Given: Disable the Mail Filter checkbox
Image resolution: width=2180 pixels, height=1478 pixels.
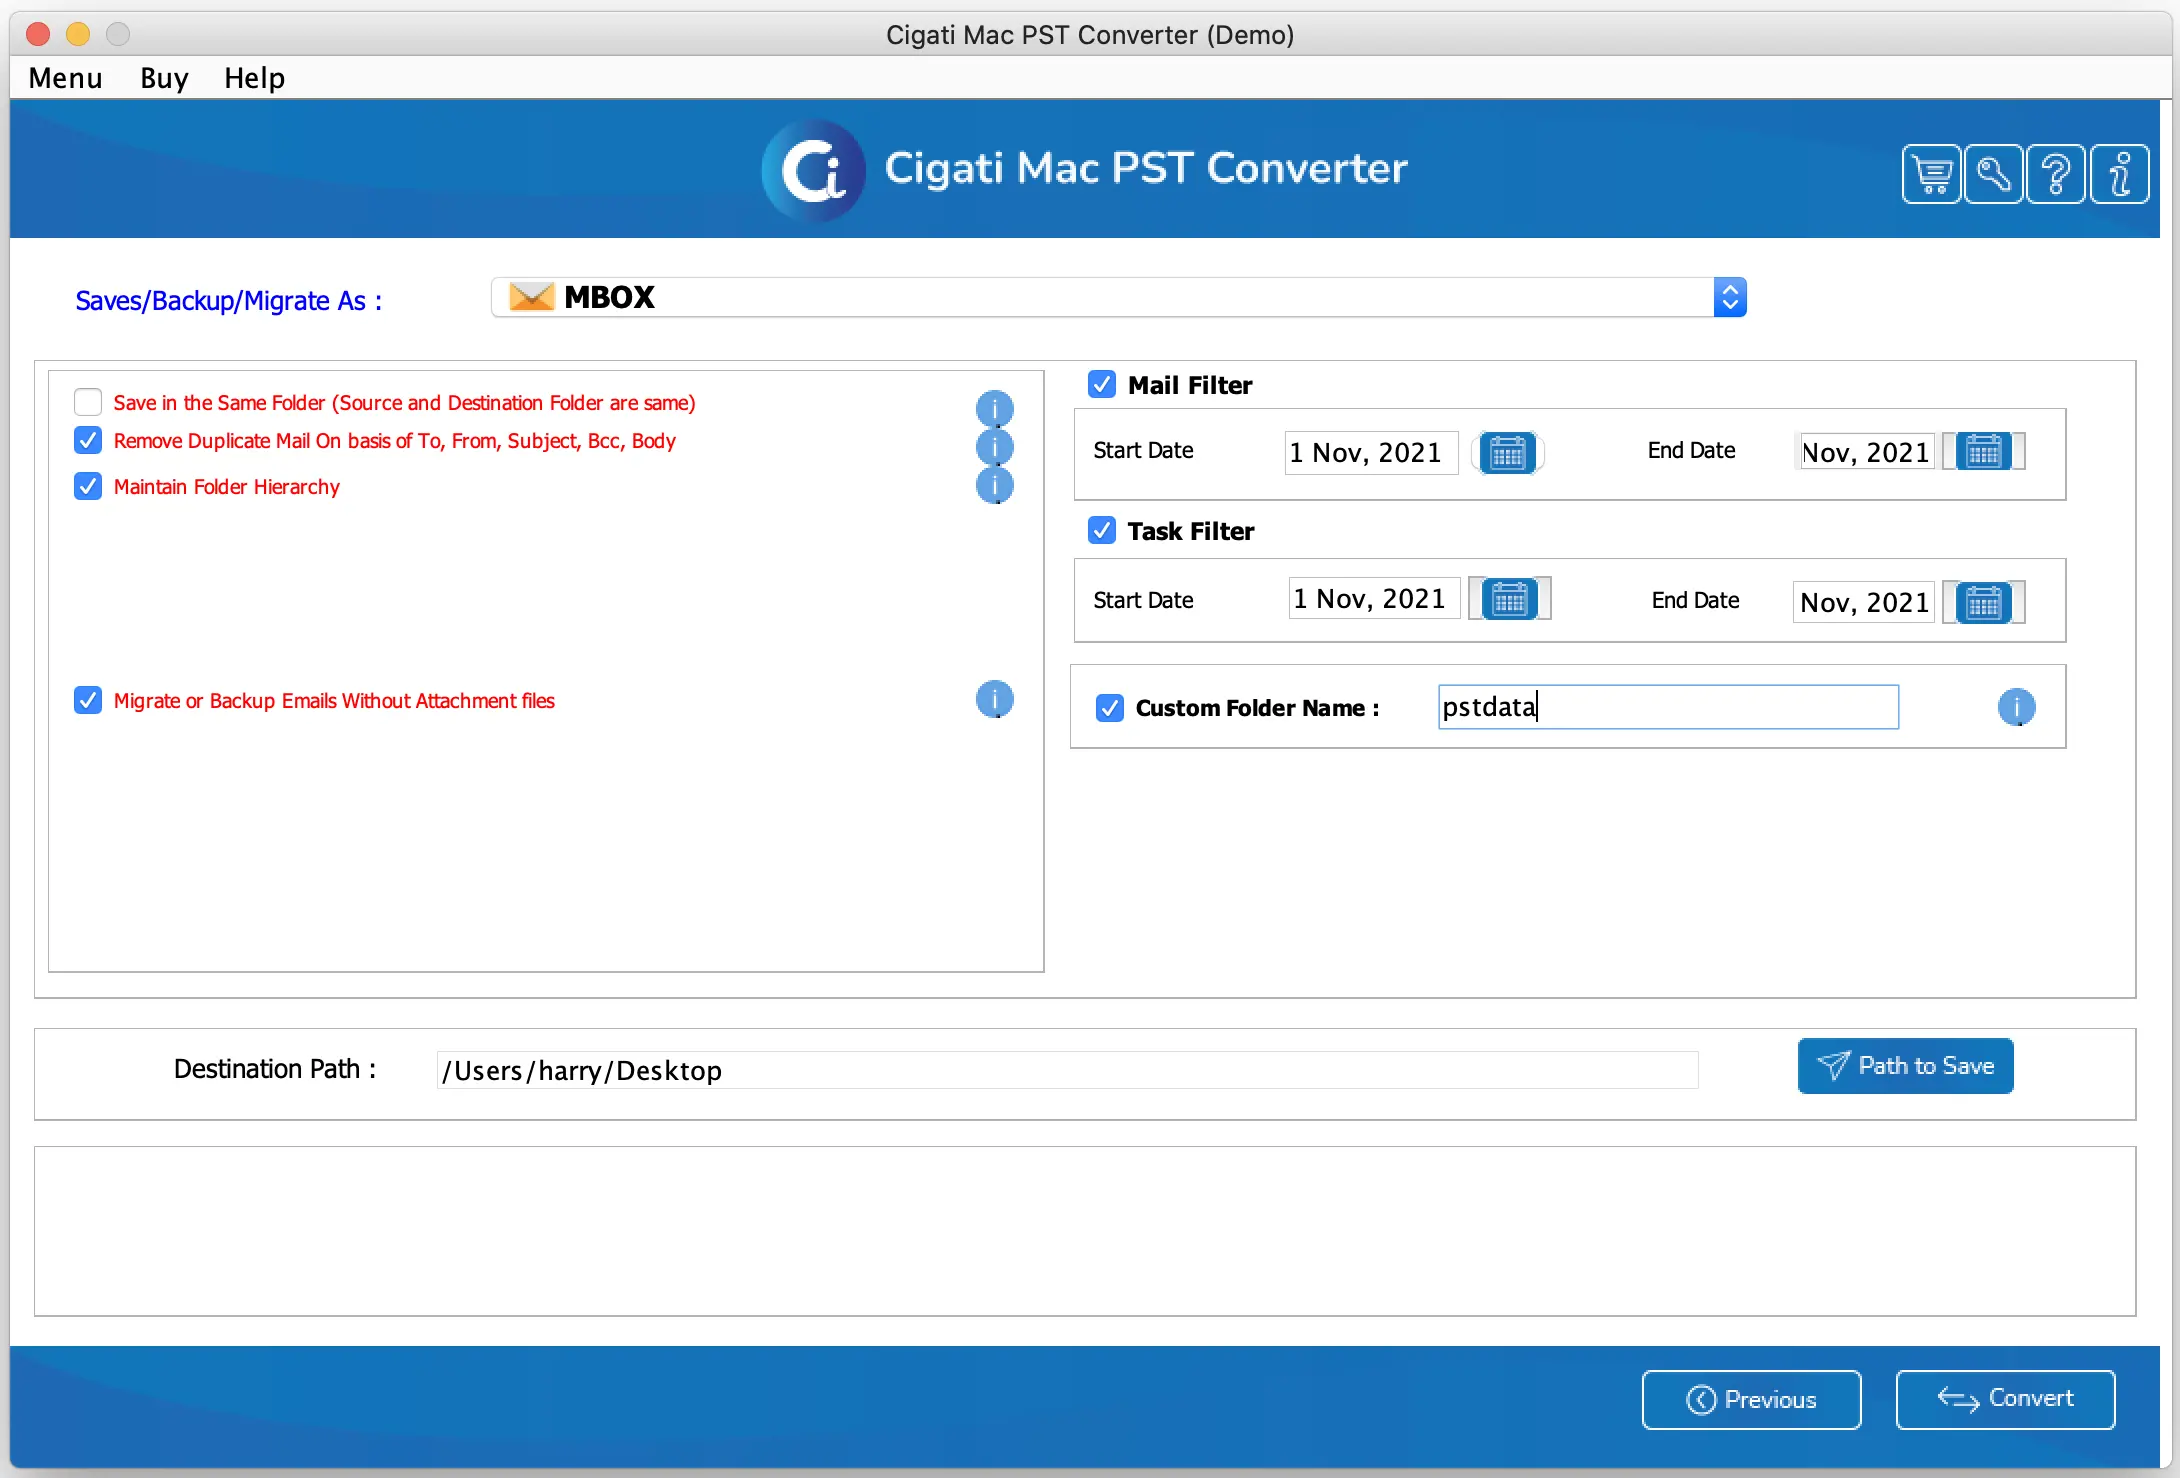Looking at the screenshot, I should tap(1102, 384).
